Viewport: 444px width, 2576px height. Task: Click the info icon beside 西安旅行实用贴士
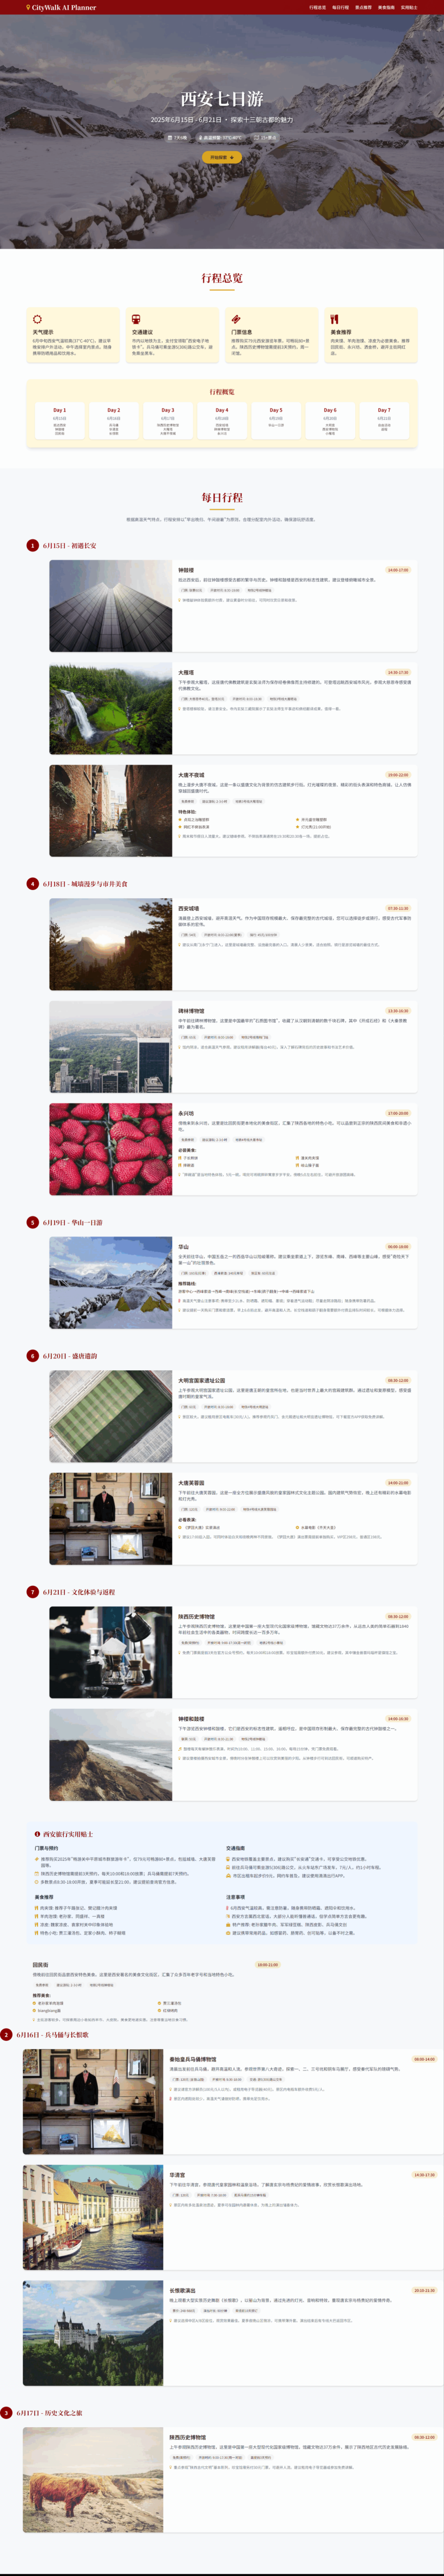point(38,1834)
